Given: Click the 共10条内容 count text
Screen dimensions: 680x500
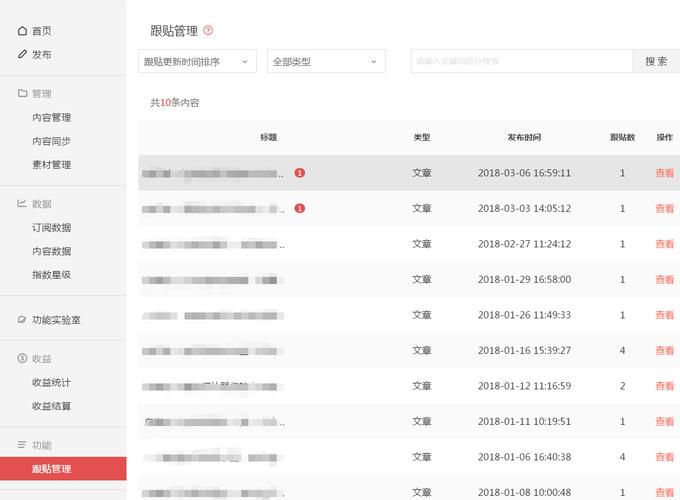Looking at the screenshot, I should [175, 103].
